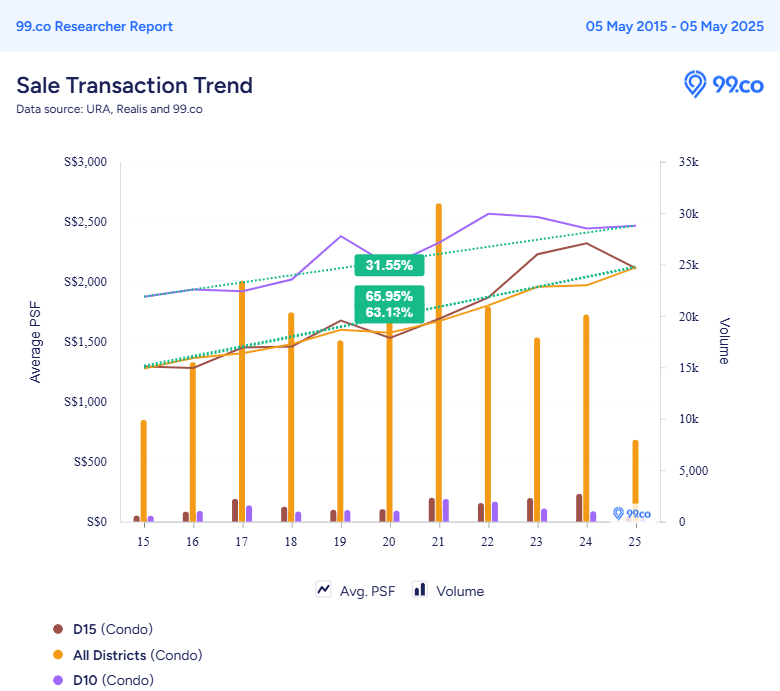Click the brown D15 legend color dot
The height and width of the screenshot is (691, 780).
pos(58,629)
